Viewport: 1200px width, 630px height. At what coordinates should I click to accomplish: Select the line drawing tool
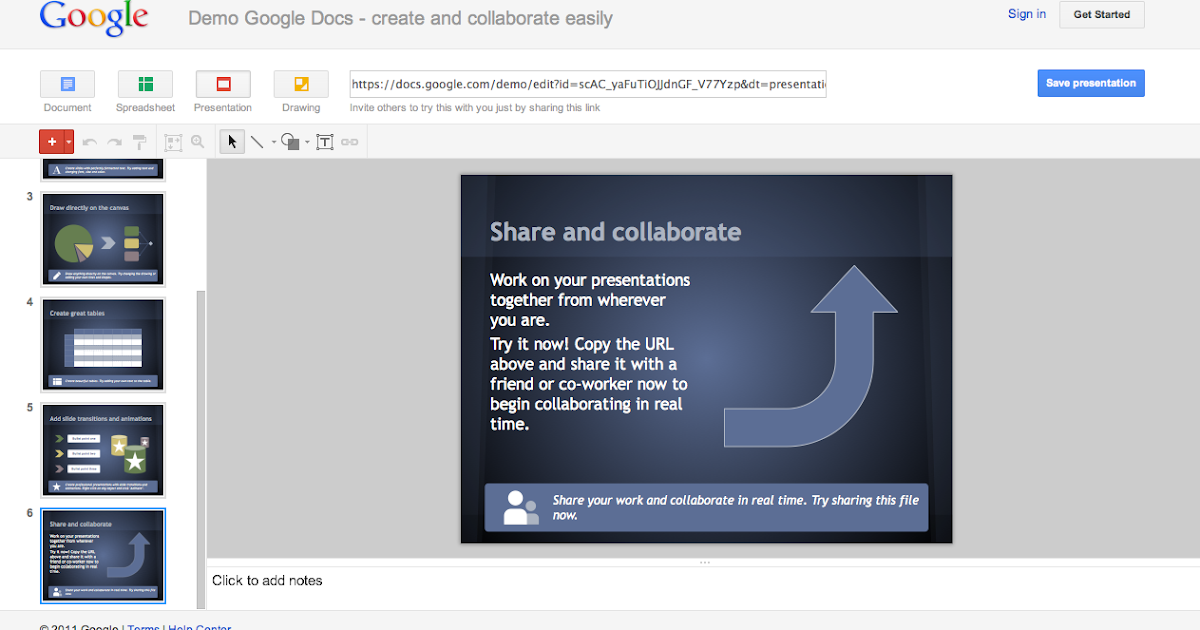click(x=255, y=142)
